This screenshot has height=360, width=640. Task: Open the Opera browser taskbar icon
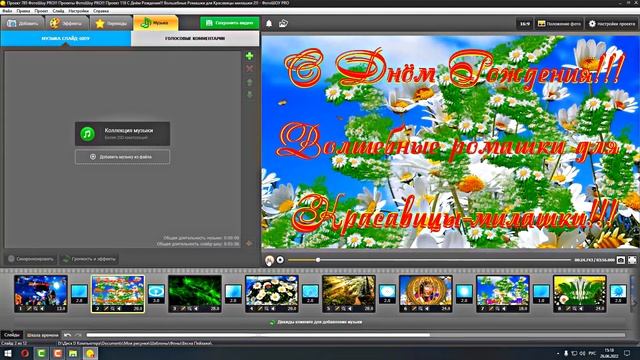pyautogui.click(x=24, y=353)
